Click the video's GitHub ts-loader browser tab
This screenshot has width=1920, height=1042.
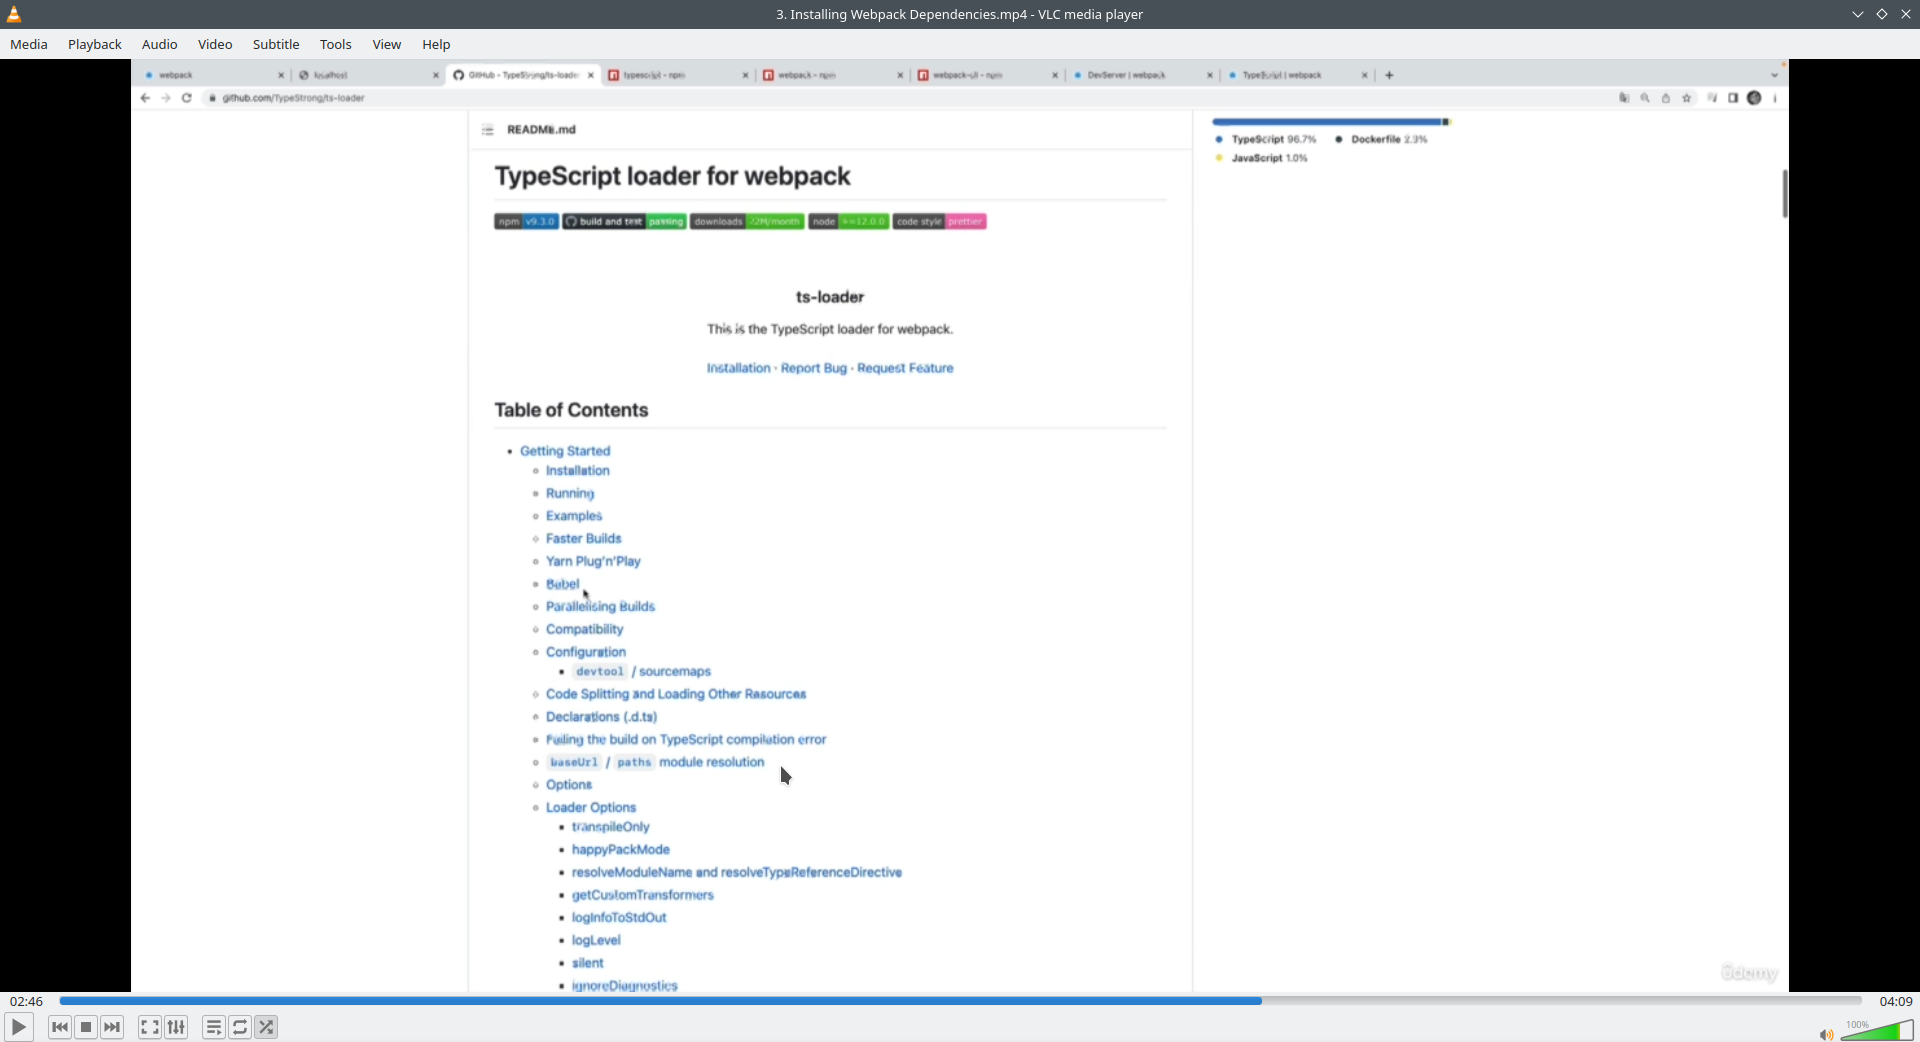coord(523,75)
